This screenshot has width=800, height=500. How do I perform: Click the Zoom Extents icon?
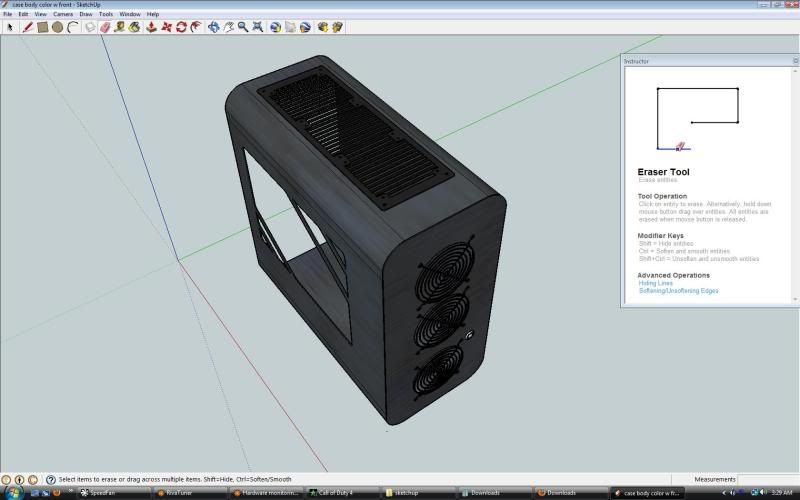click(258, 27)
